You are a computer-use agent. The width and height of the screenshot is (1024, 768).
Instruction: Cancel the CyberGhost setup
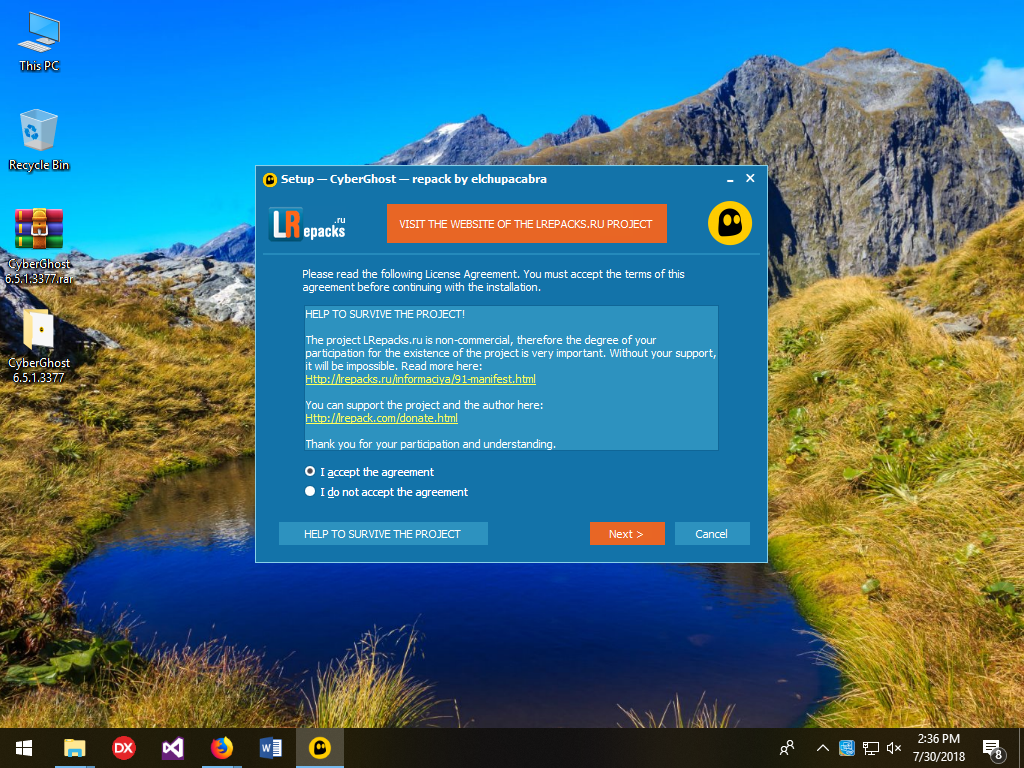pos(712,534)
